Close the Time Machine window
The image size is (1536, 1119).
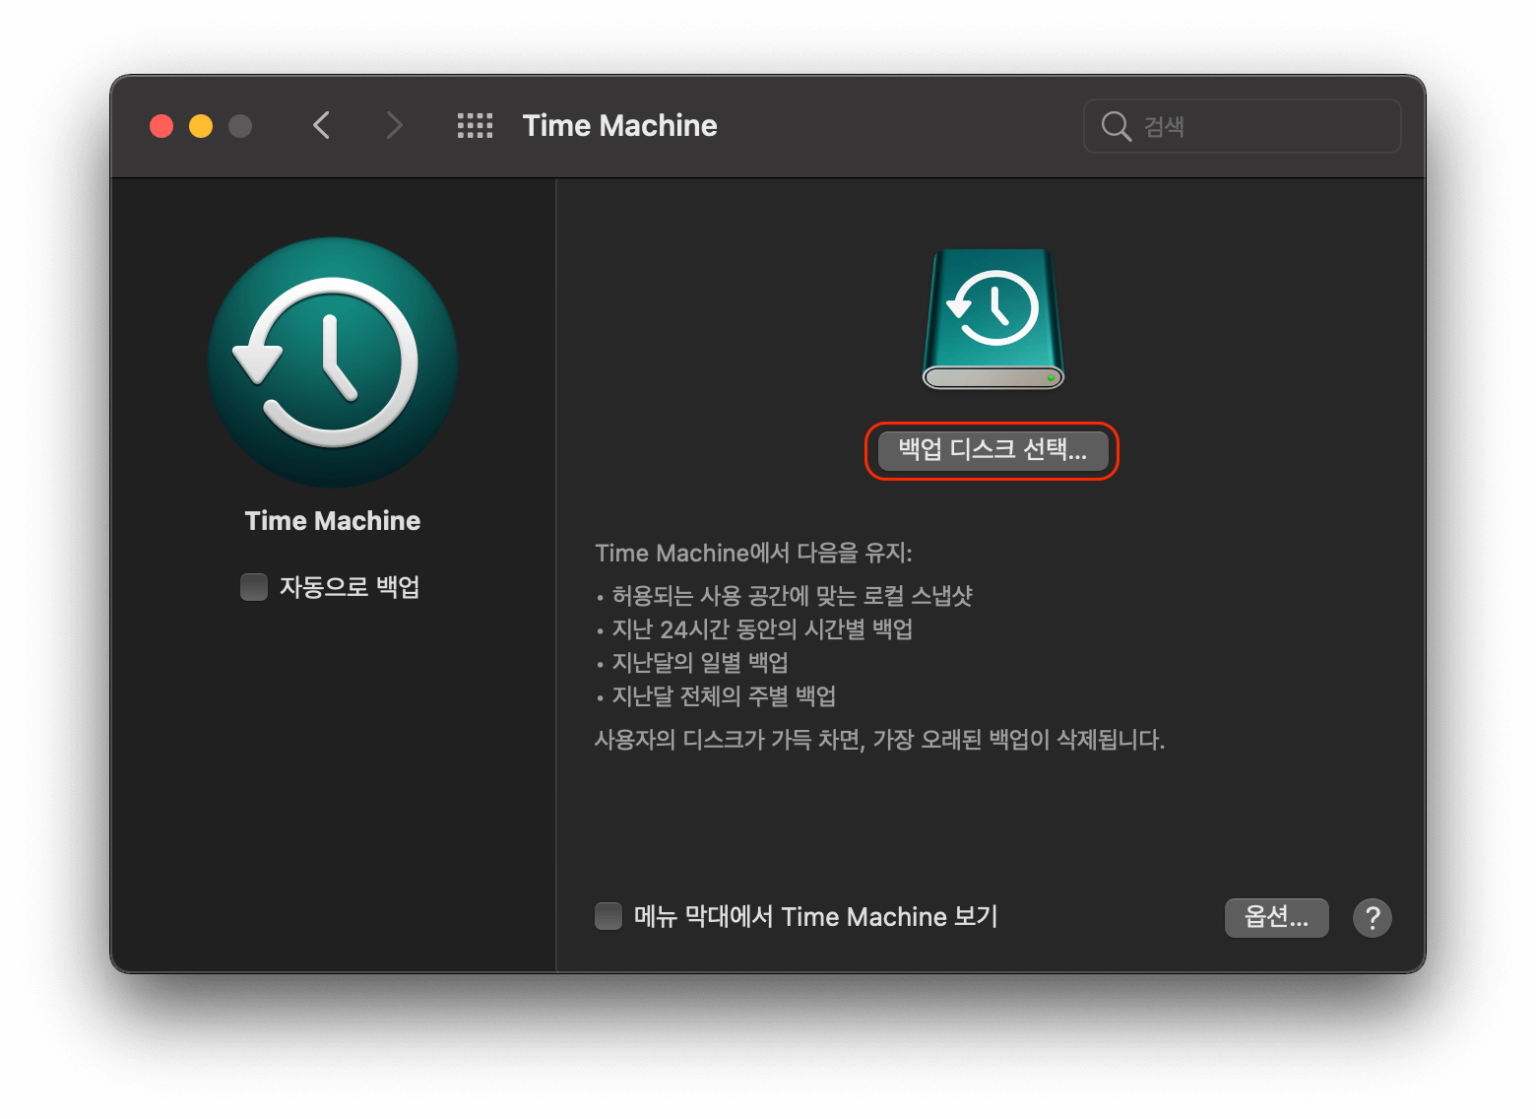click(161, 126)
